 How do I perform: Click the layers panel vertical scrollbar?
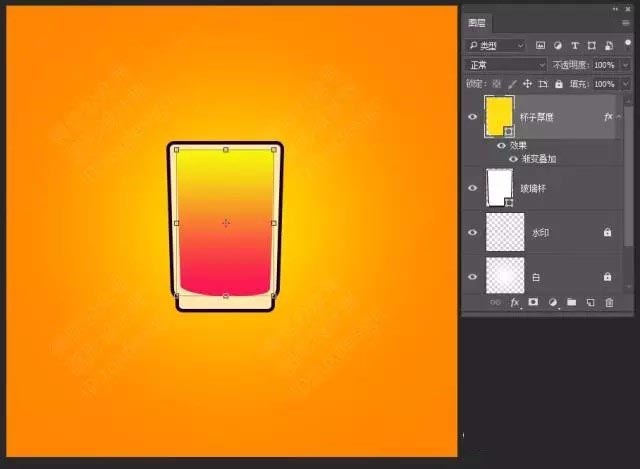pos(629,176)
